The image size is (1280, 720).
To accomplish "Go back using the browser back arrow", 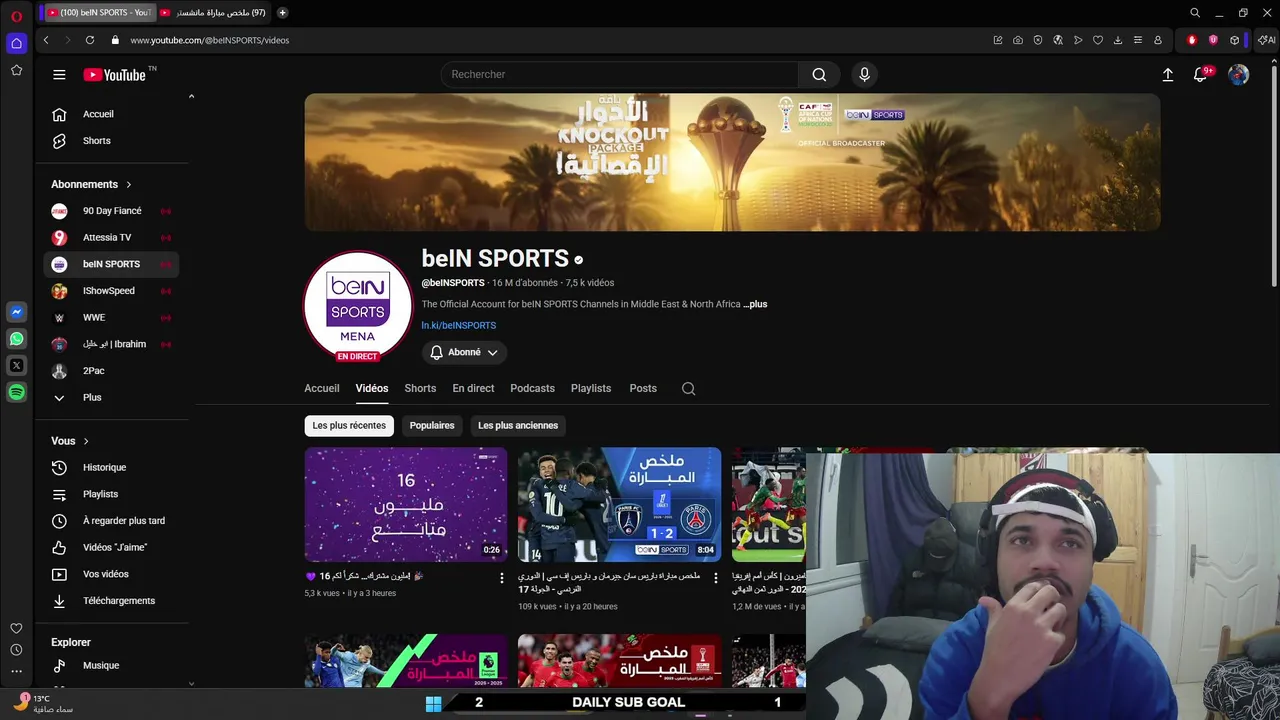I will click(46, 40).
